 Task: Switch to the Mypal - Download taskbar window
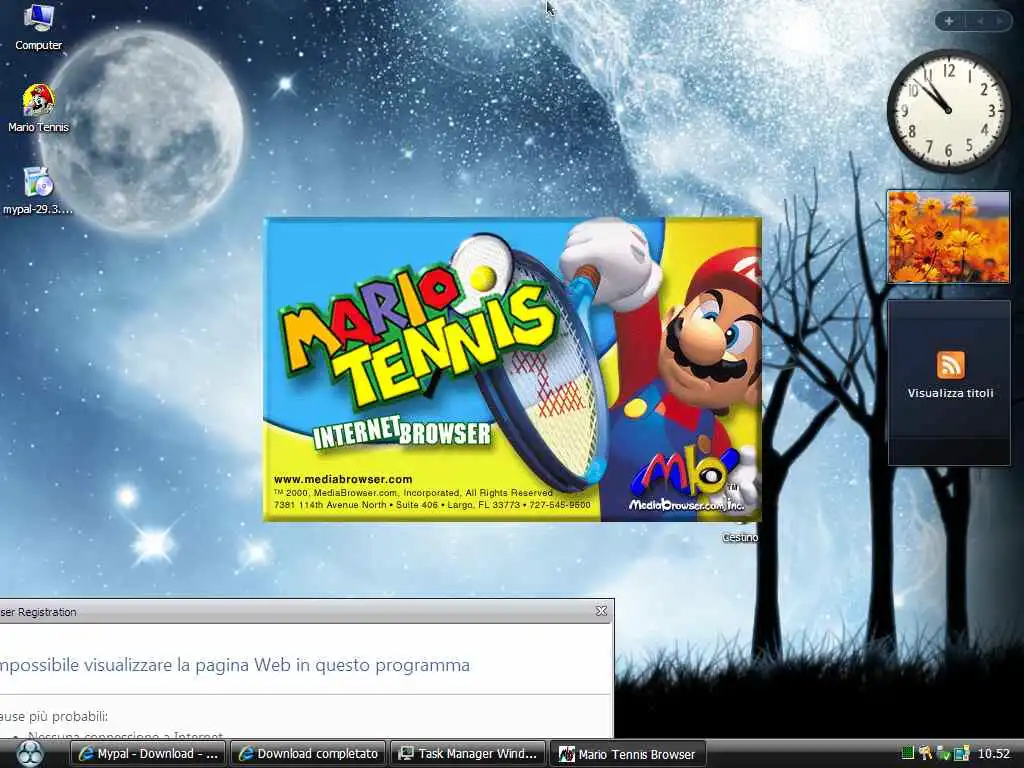(148, 754)
